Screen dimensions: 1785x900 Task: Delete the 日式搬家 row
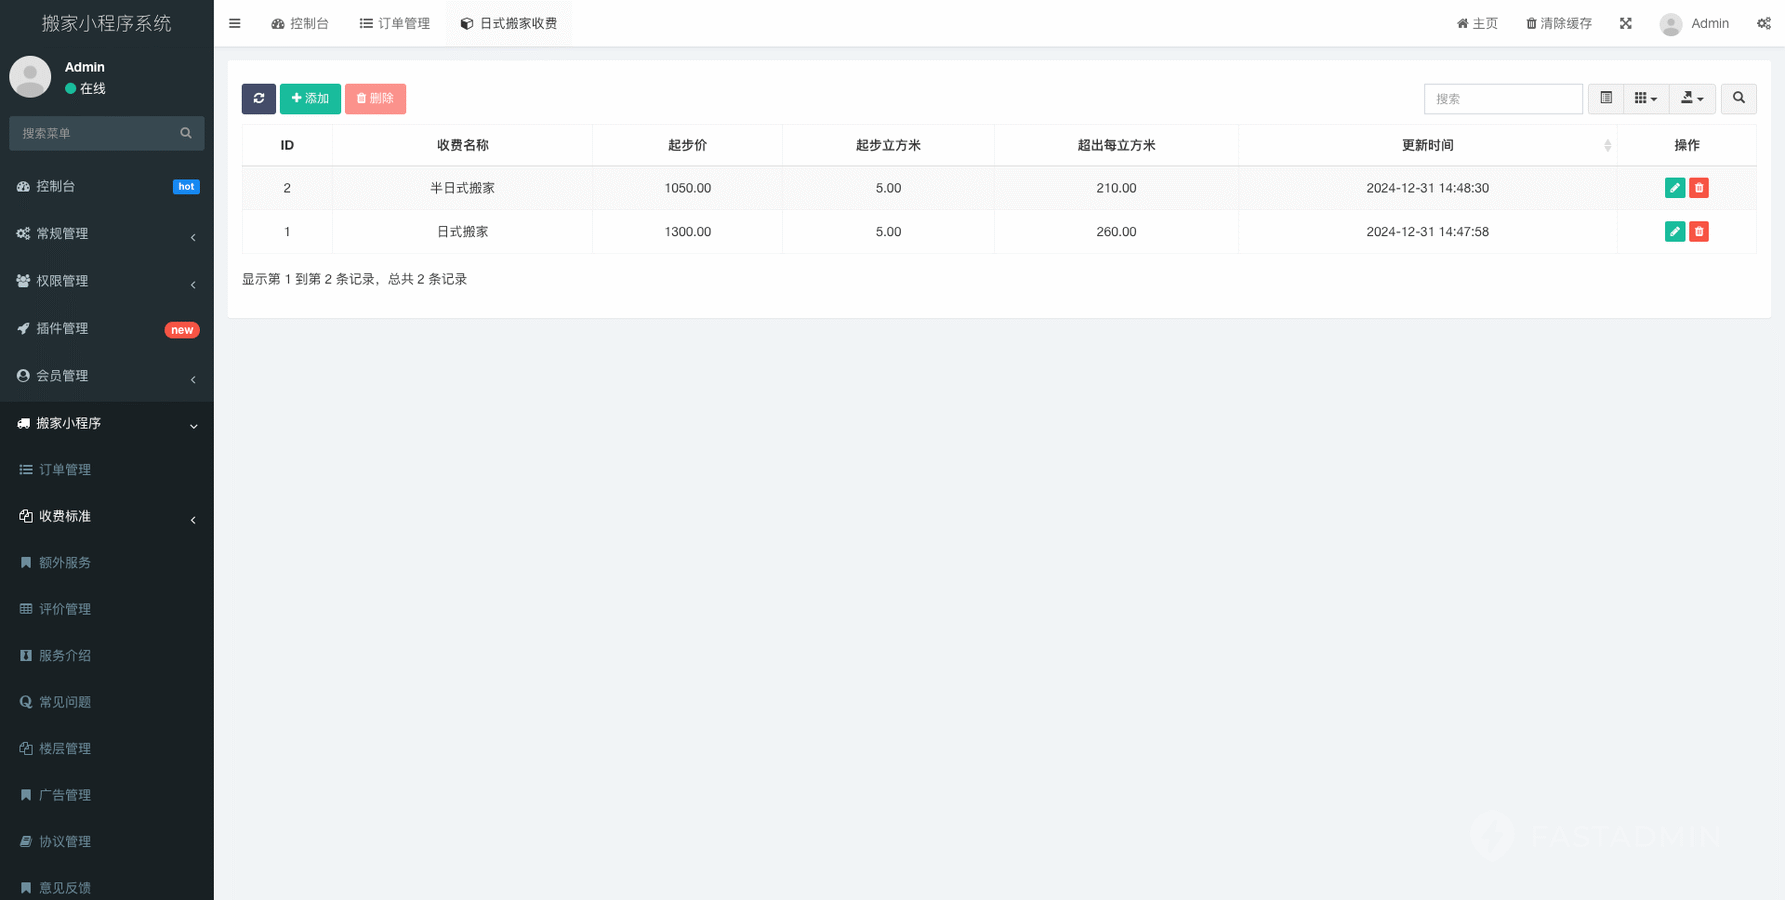tap(1698, 232)
